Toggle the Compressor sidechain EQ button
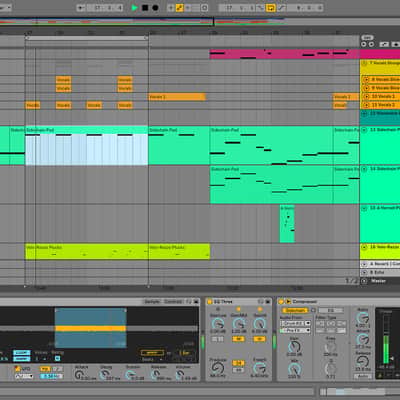This screenshot has width=400, height=400. coord(331,310)
